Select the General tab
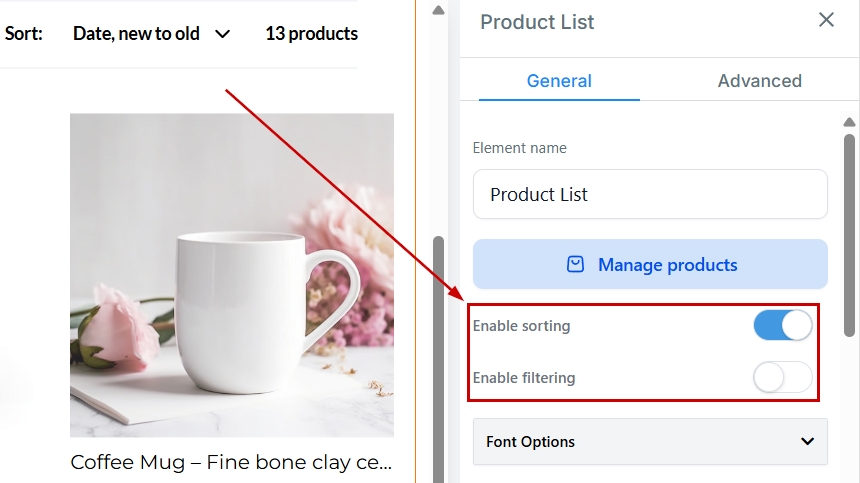860x483 pixels. click(x=559, y=81)
